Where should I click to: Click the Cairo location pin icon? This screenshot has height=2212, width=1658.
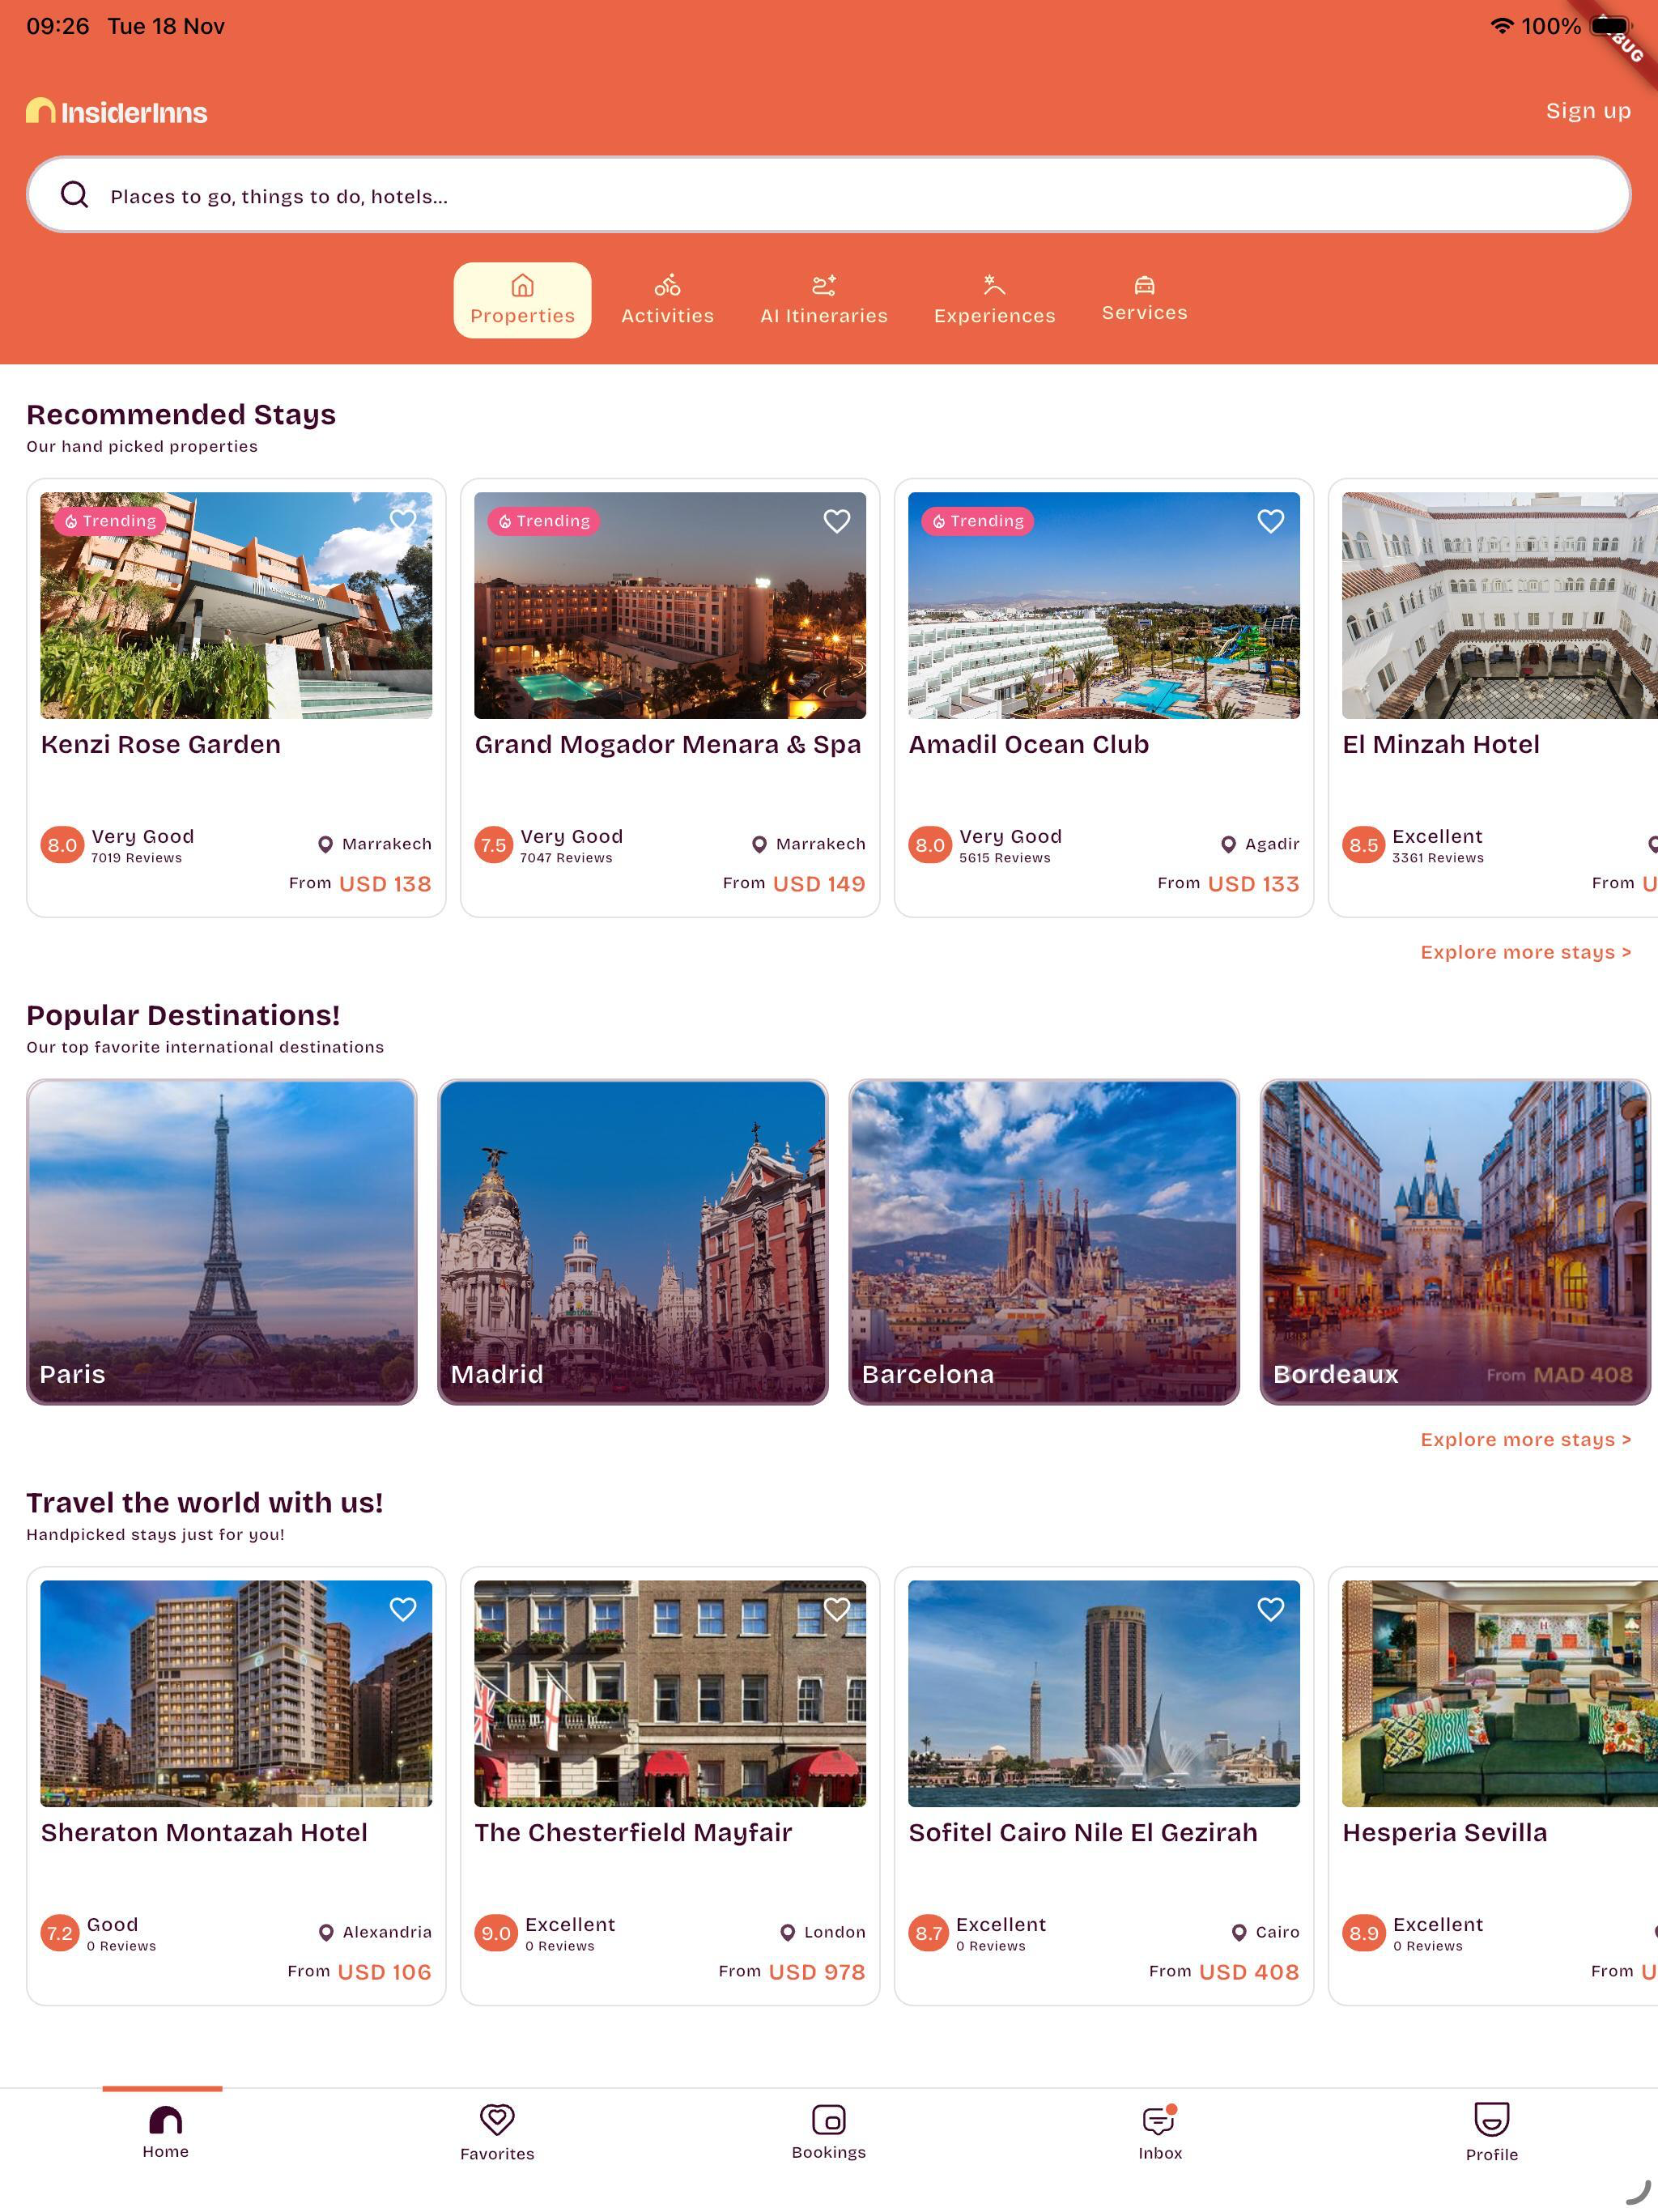tap(1239, 1932)
